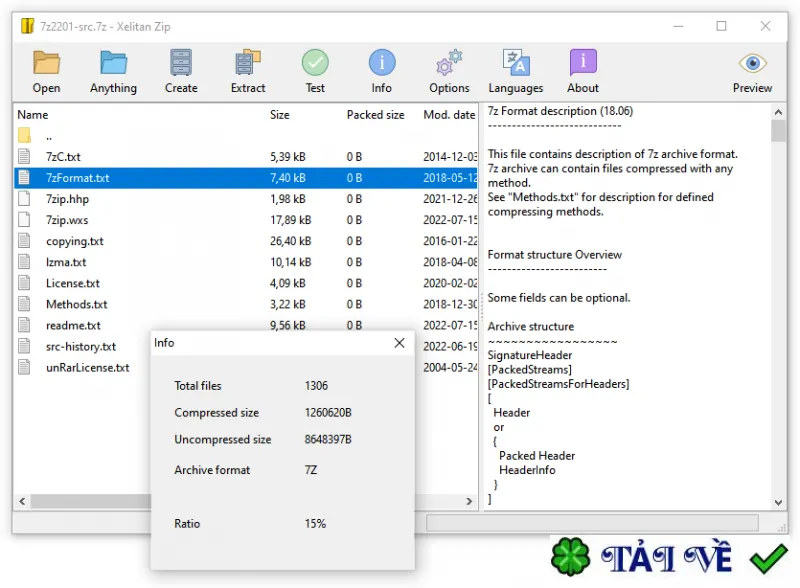
Task: Click the file list scroll right arrow
Action: (469, 502)
